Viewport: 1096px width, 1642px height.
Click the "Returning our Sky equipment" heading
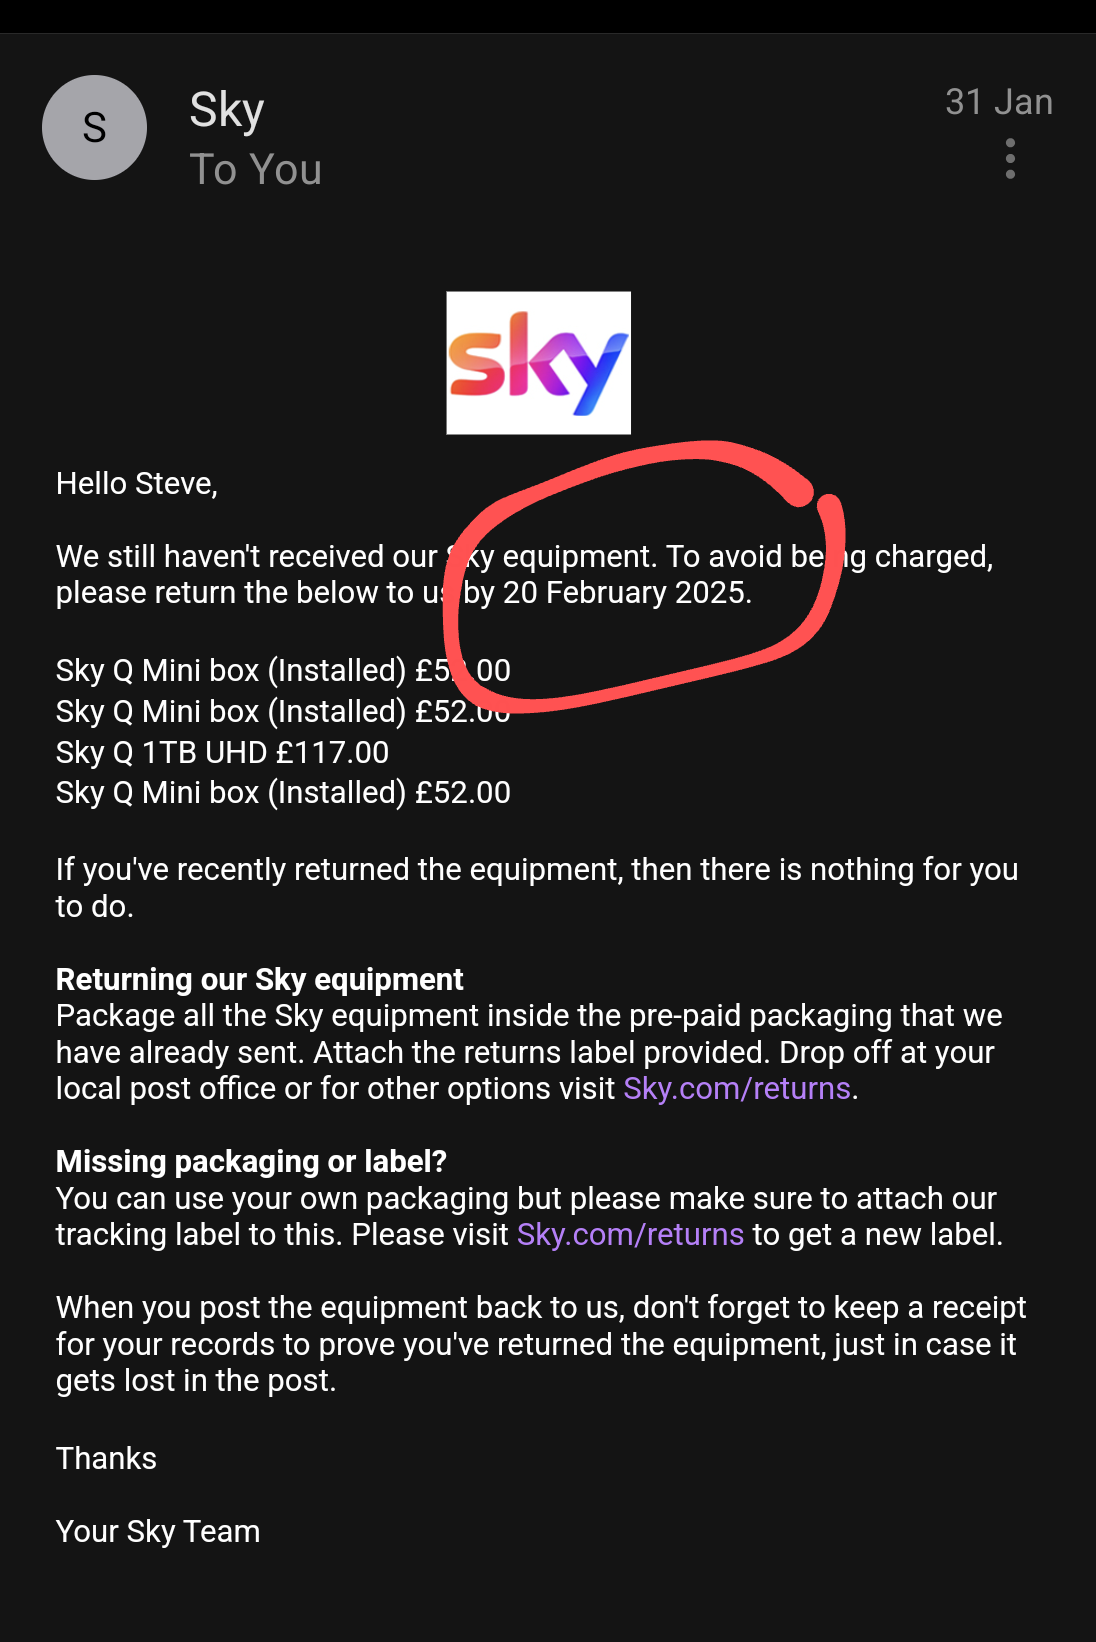tap(260, 979)
